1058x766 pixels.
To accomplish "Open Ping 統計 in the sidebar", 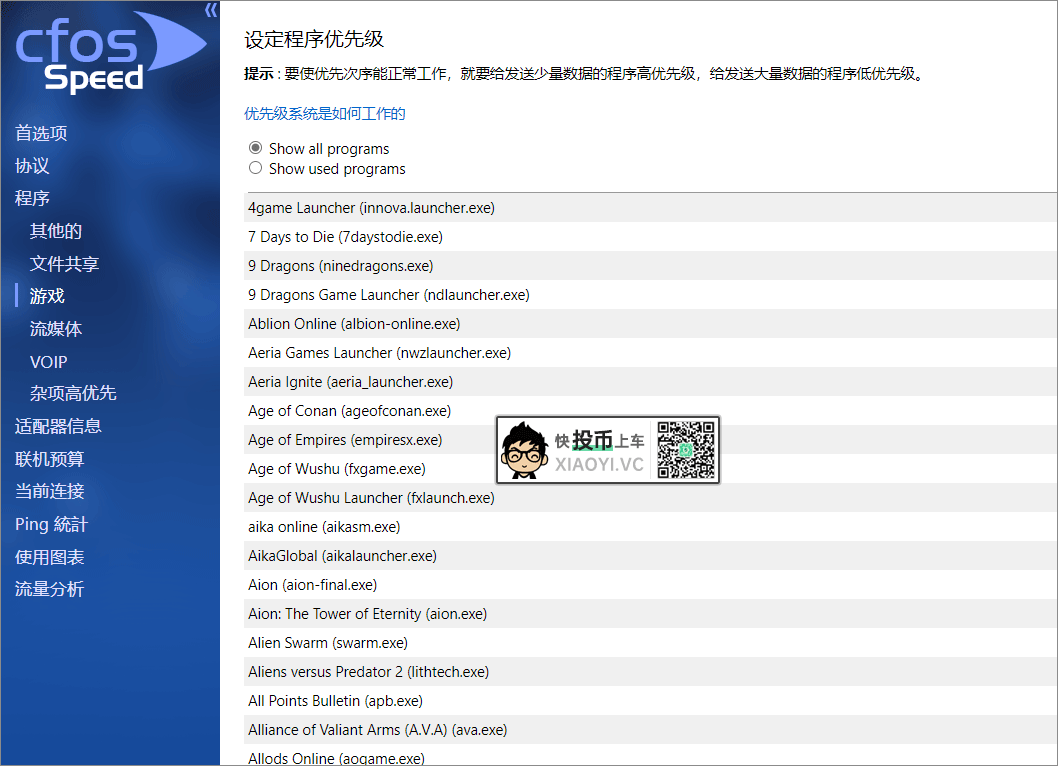I will click(51, 524).
